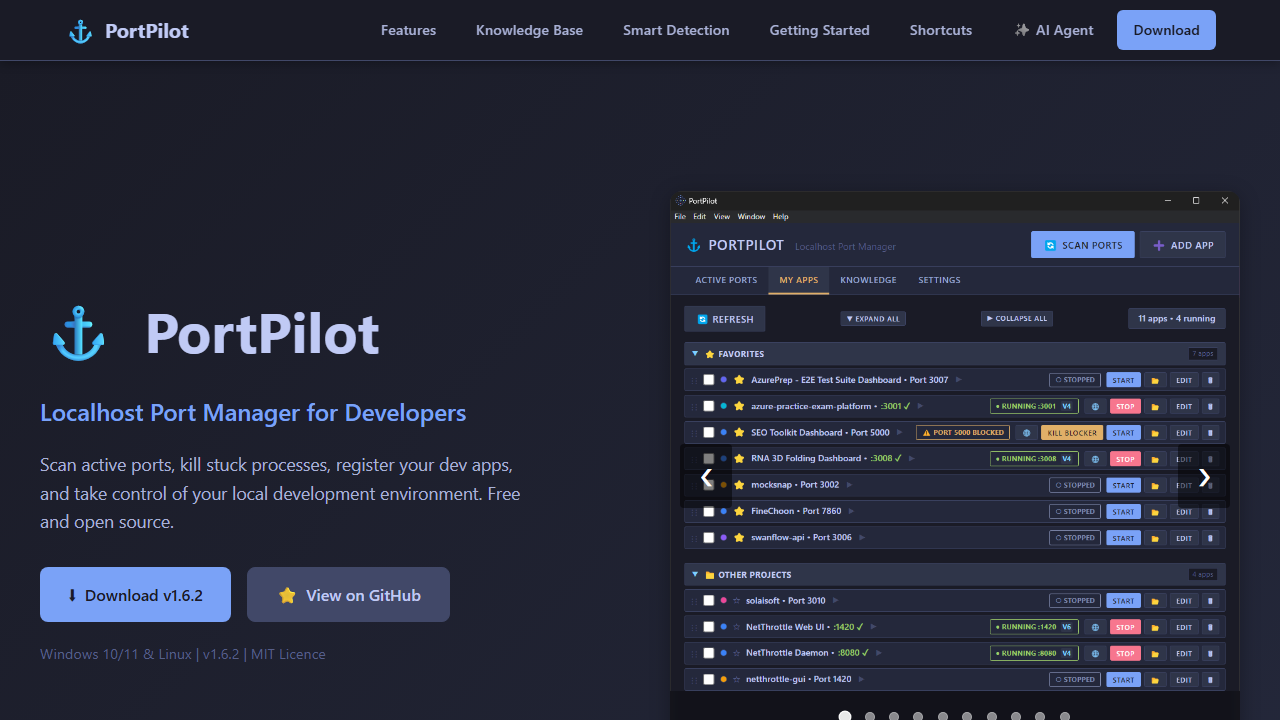Click the folder icon on the AzurePrep row
The width and height of the screenshot is (1280, 720).
[x=1155, y=380]
